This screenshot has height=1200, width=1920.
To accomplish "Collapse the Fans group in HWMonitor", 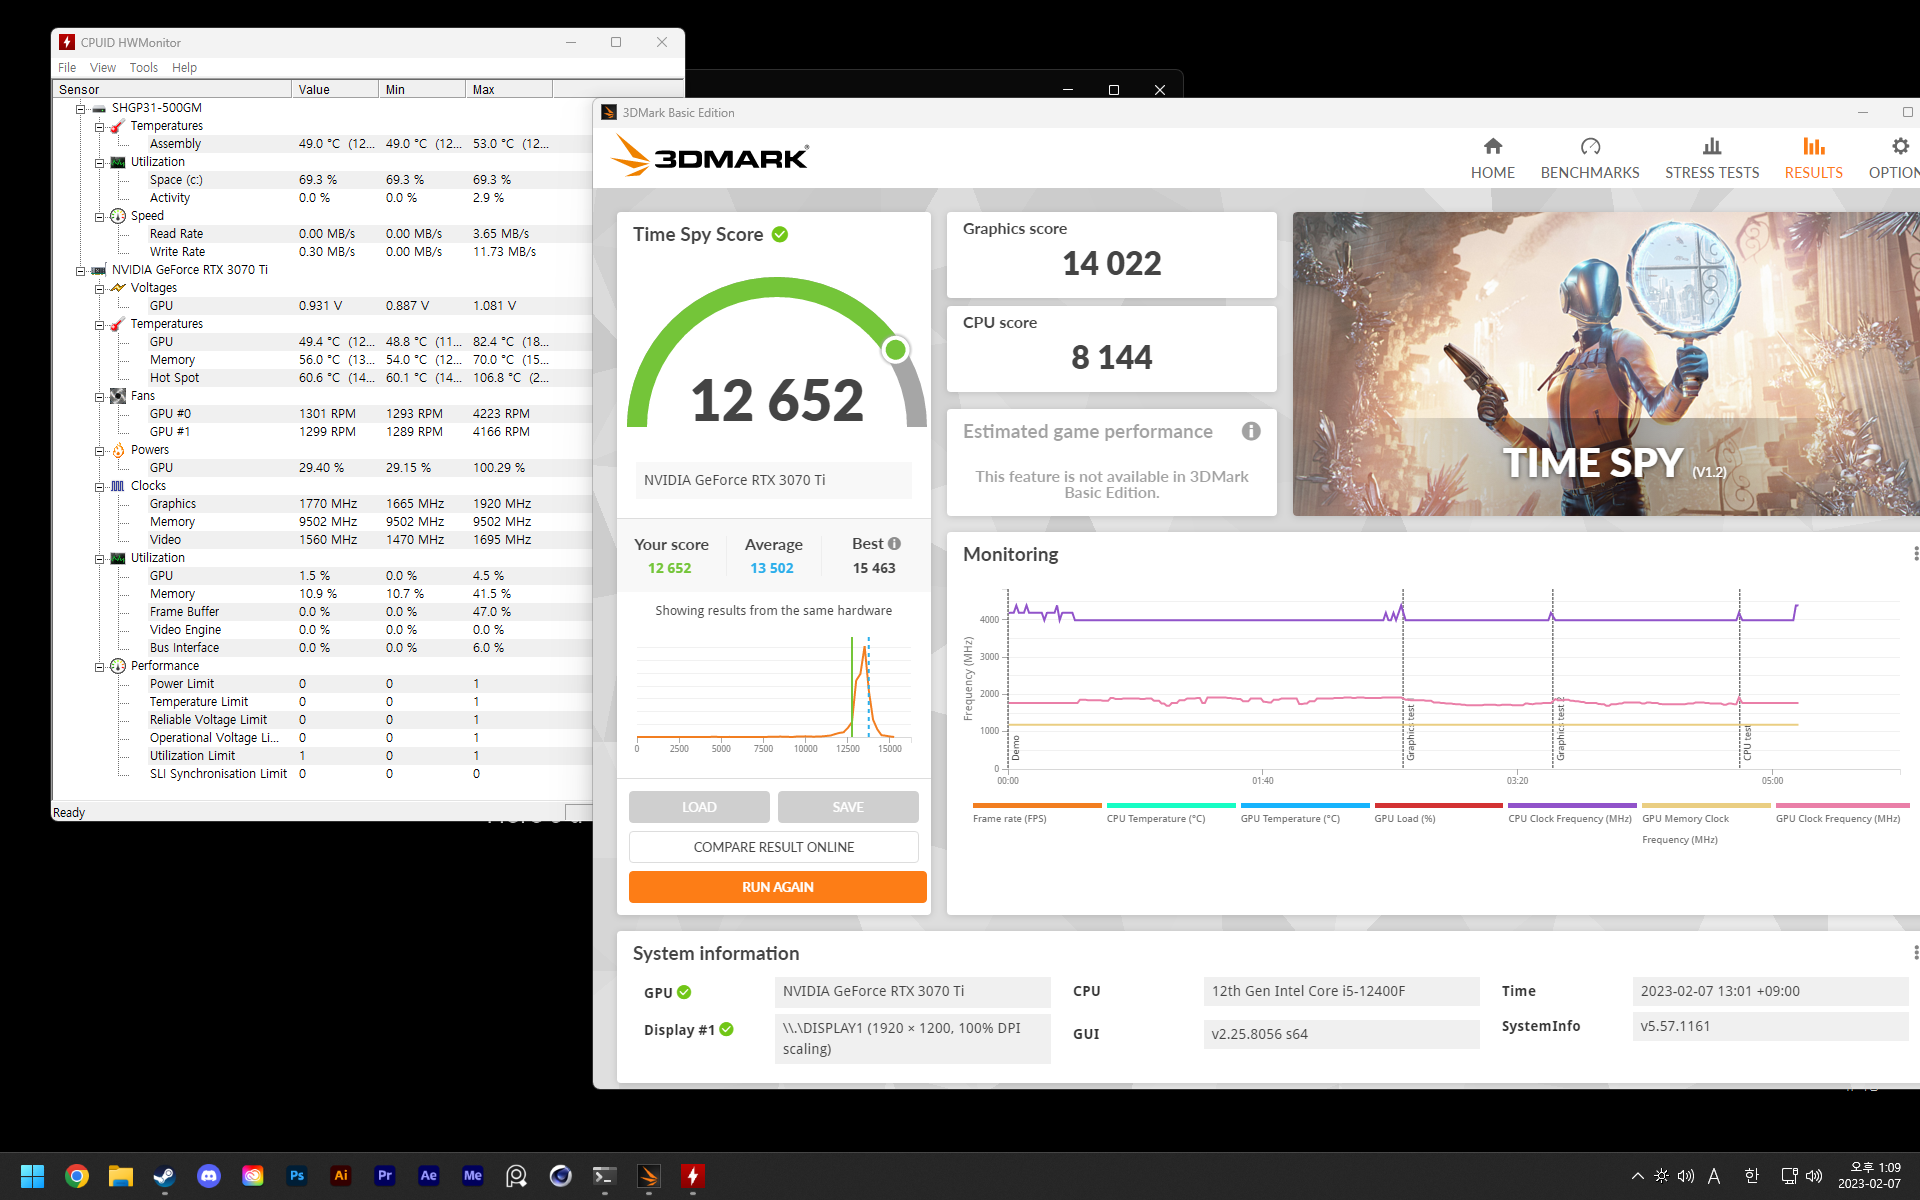I will pyautogui.click(x=99, y=396).
